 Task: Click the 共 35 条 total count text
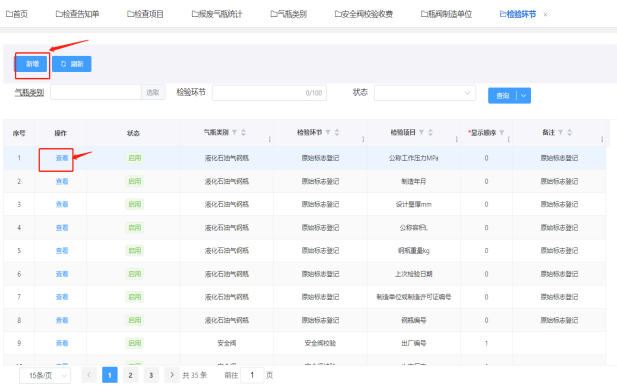[x=194, y=375]
